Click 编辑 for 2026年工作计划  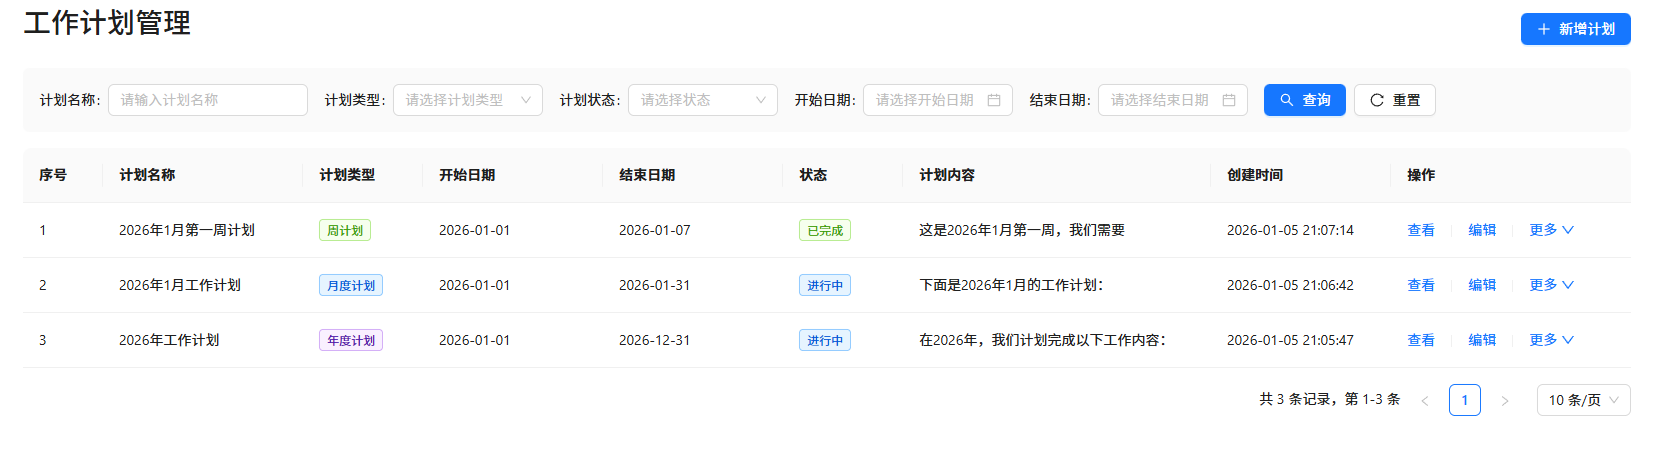1481,340
